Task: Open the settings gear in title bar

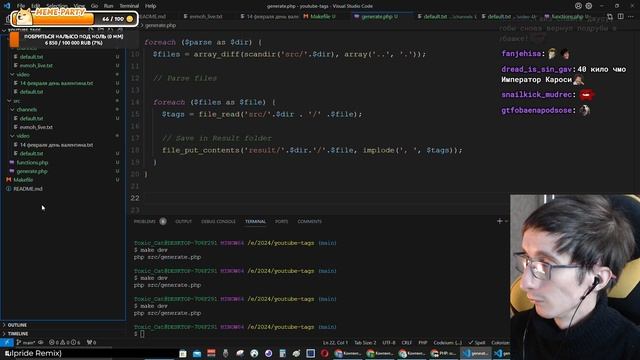Action: point(589,6)
